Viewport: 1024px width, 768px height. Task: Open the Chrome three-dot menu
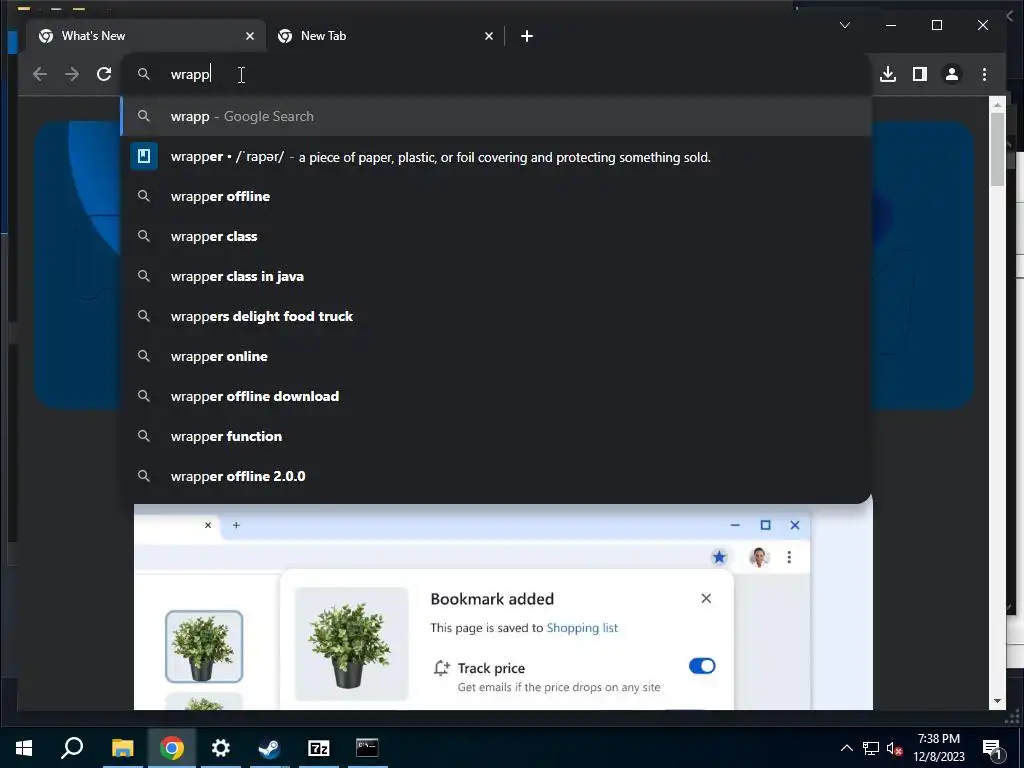click(984, 74)
